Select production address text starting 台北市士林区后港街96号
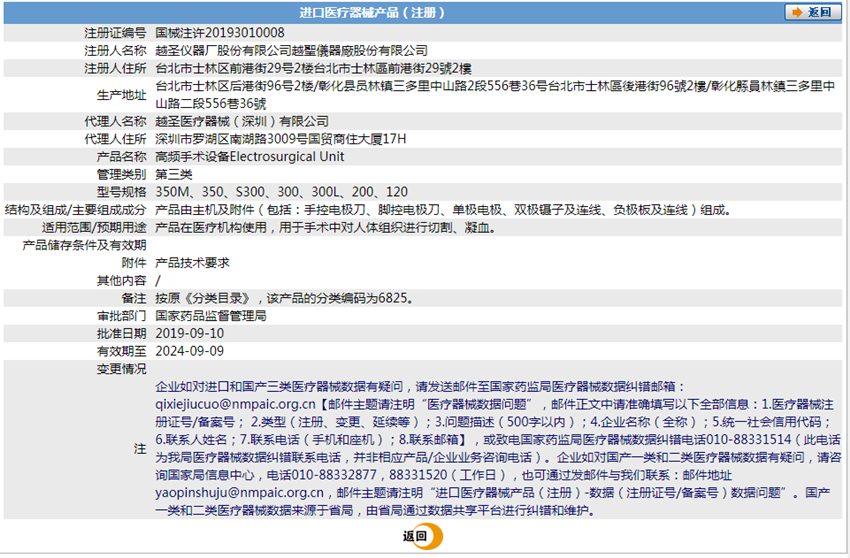The width and height of the screenshot is (850, 558). click(495, 95)
